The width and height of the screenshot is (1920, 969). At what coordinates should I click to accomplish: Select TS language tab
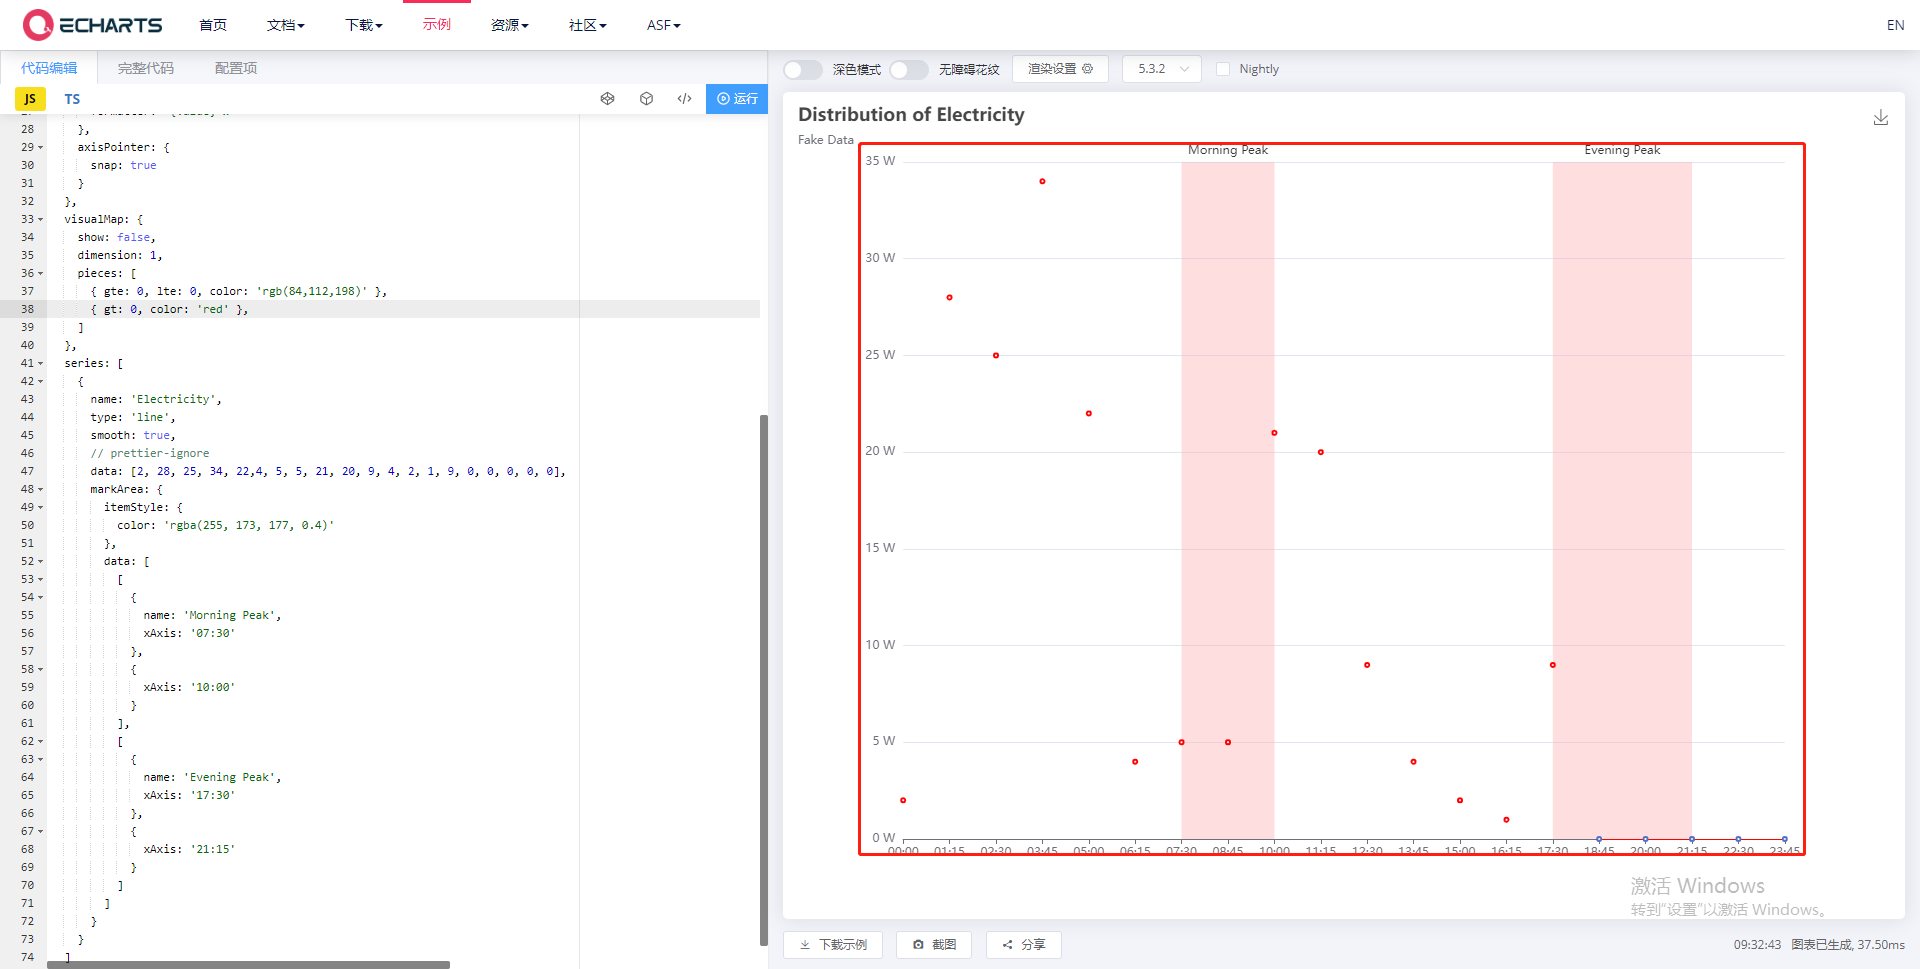[72, 99]
